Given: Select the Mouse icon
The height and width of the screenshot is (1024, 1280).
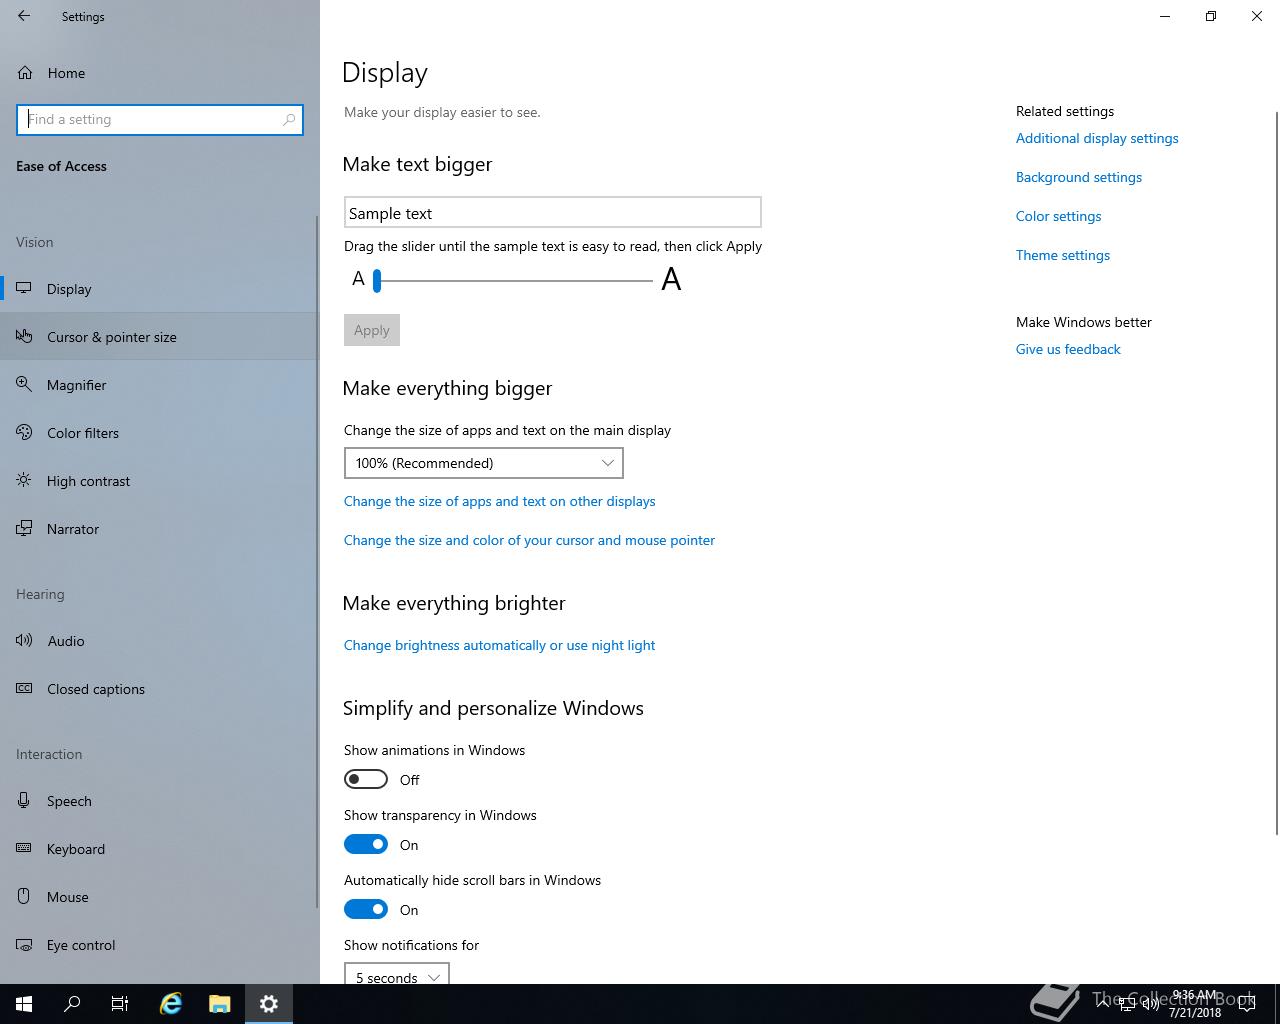Looking at the screenshot, I should click(x=24, y=897).
